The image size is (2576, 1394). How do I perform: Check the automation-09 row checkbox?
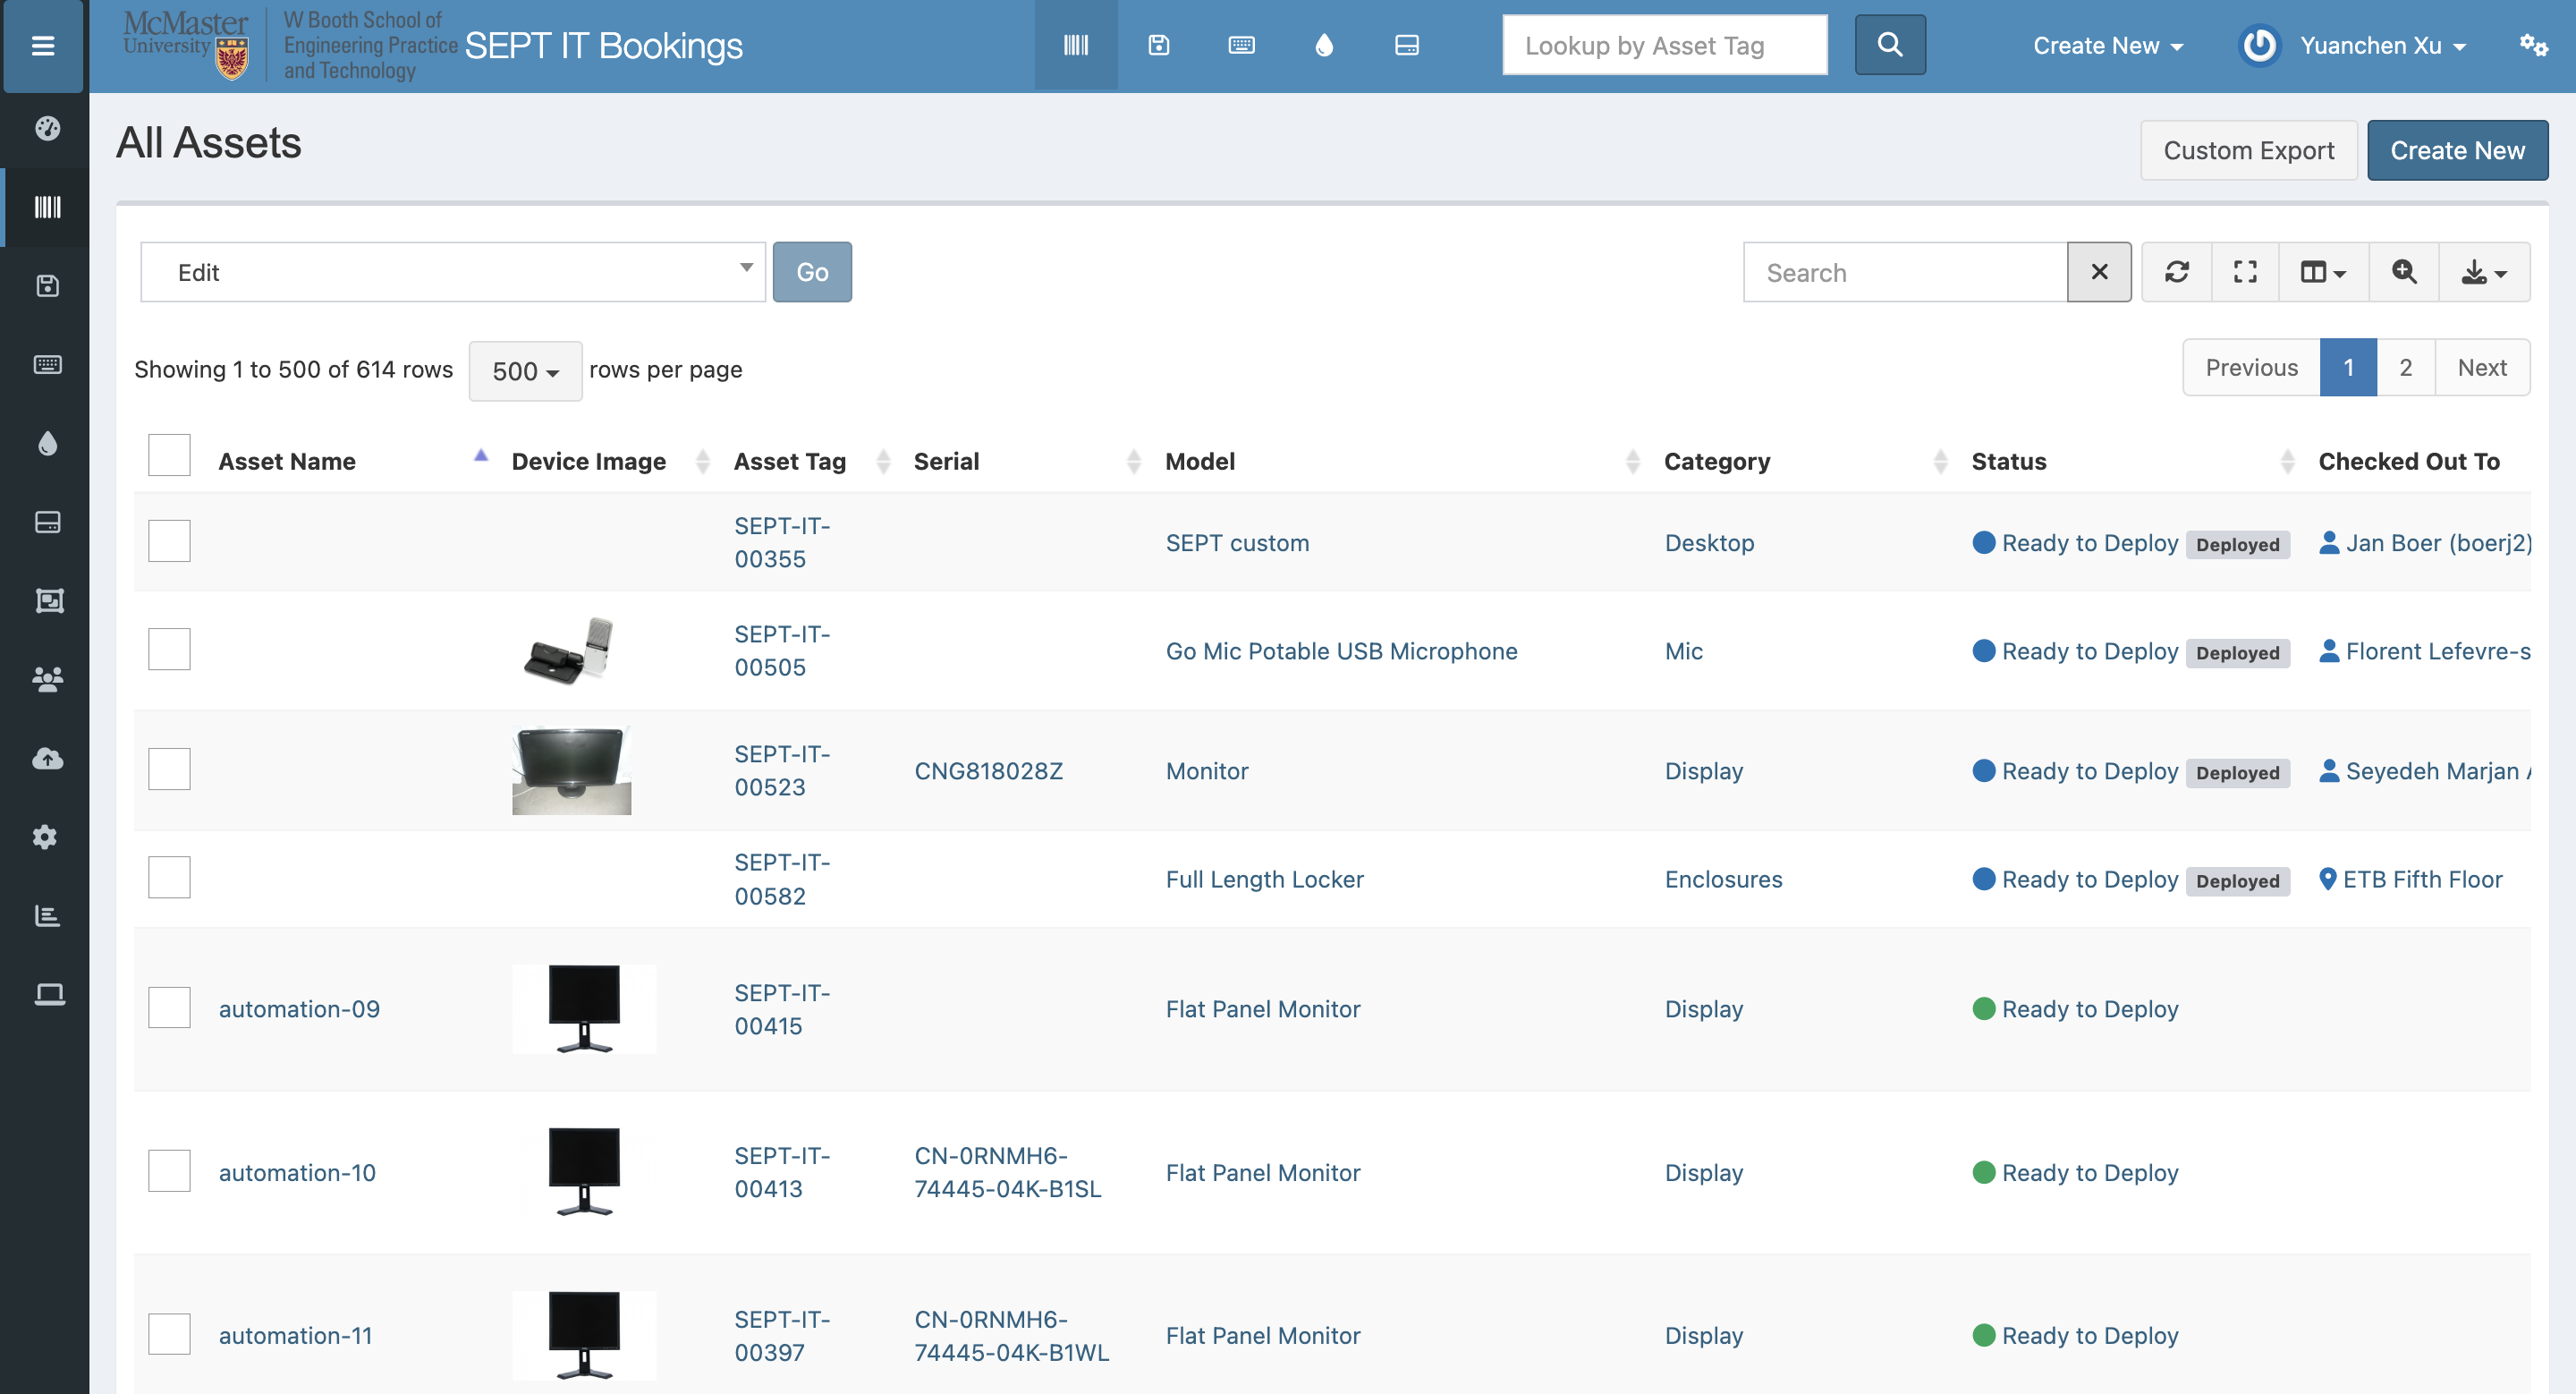(169, 1008)
